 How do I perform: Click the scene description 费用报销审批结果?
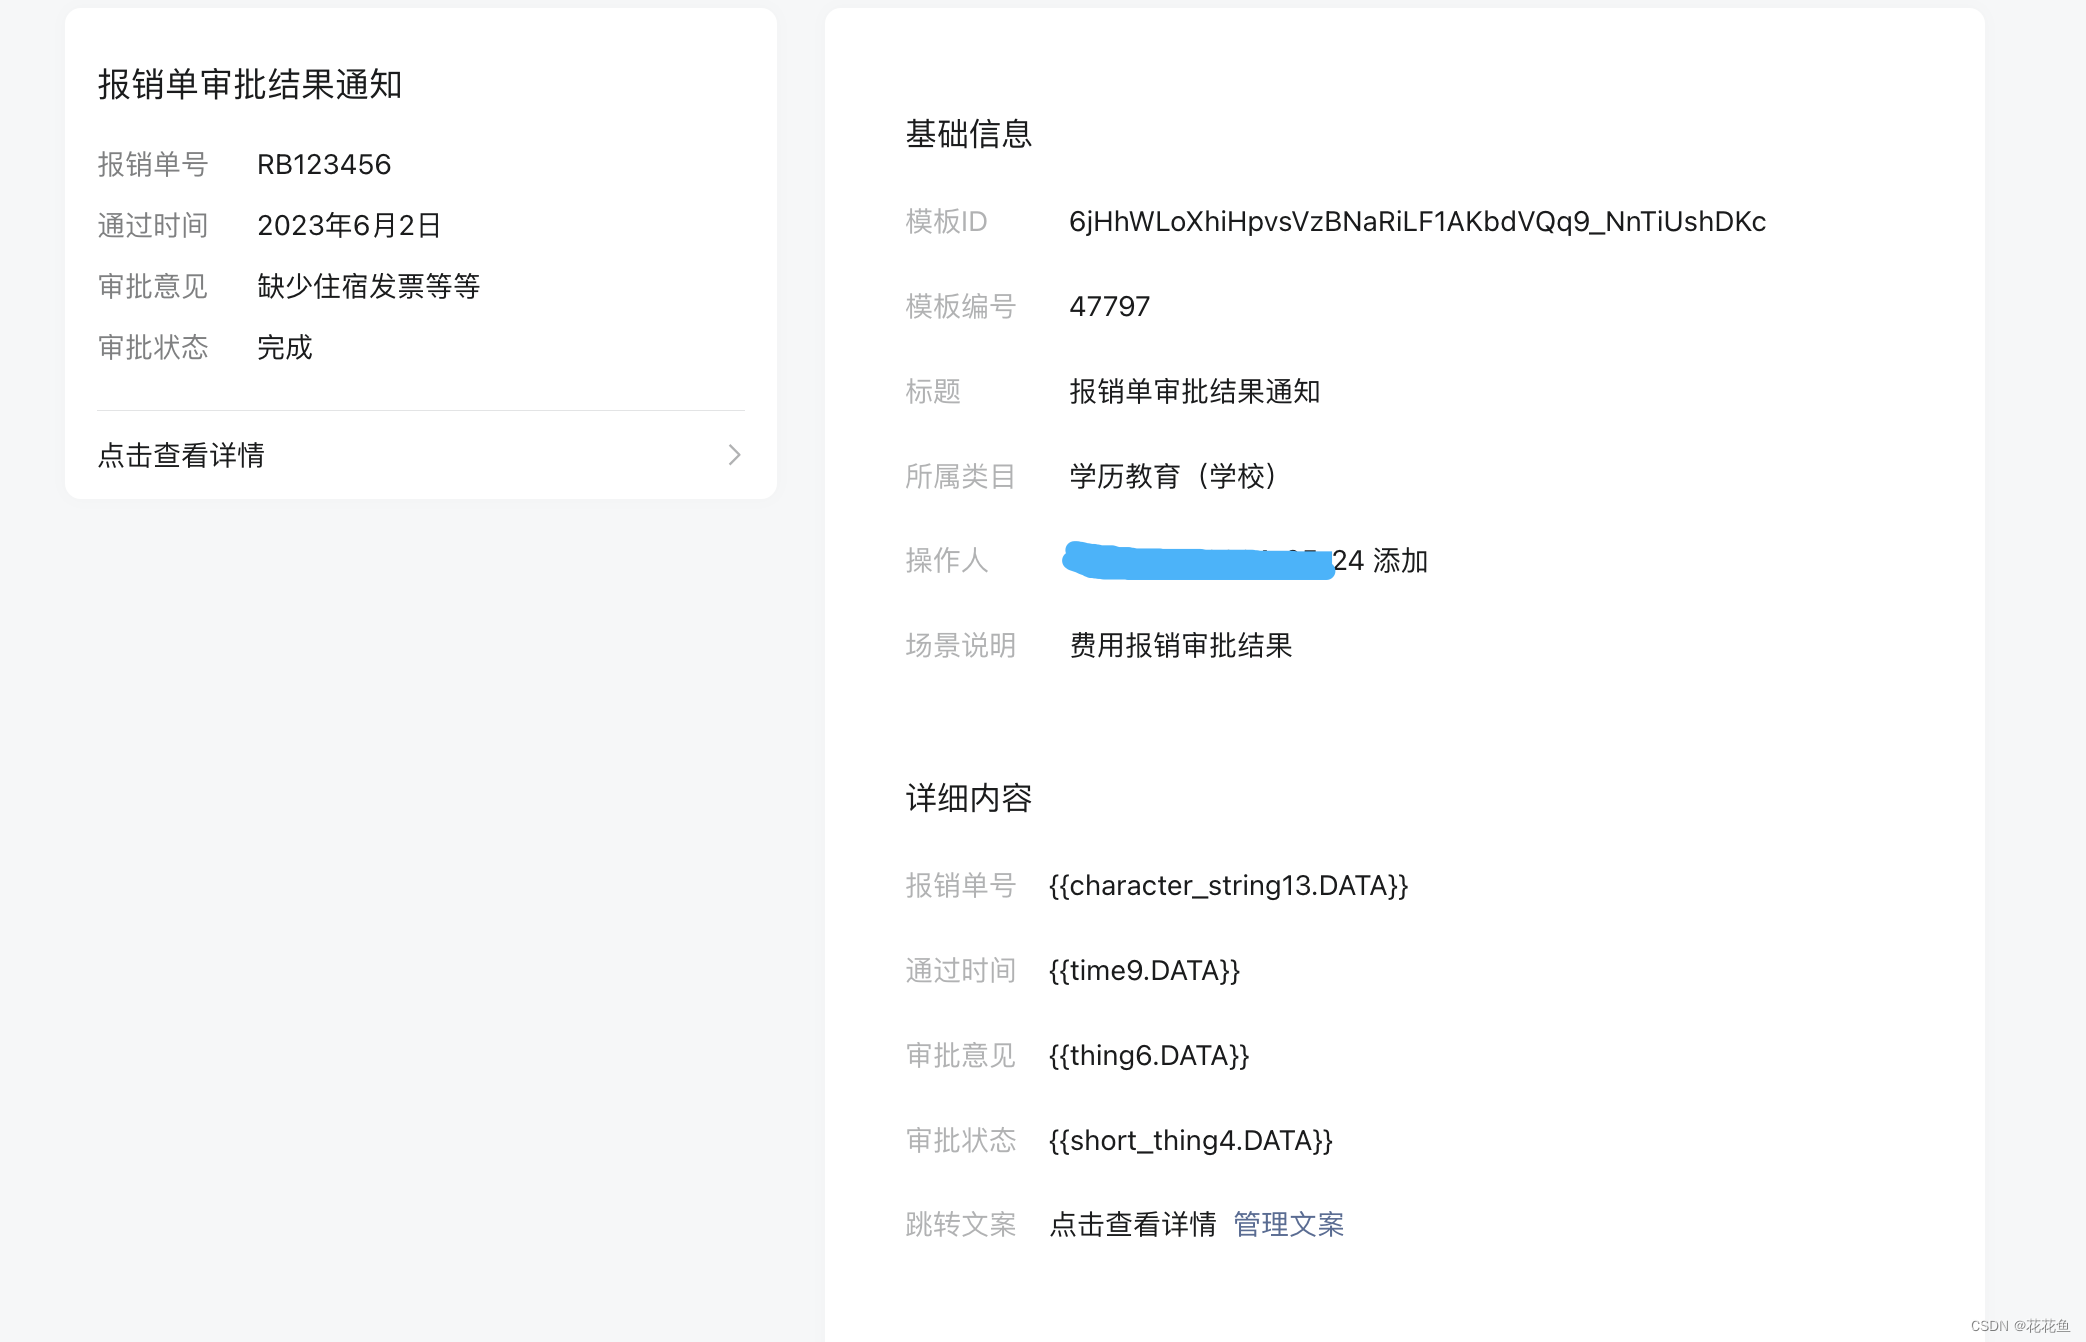(1180, 645)
